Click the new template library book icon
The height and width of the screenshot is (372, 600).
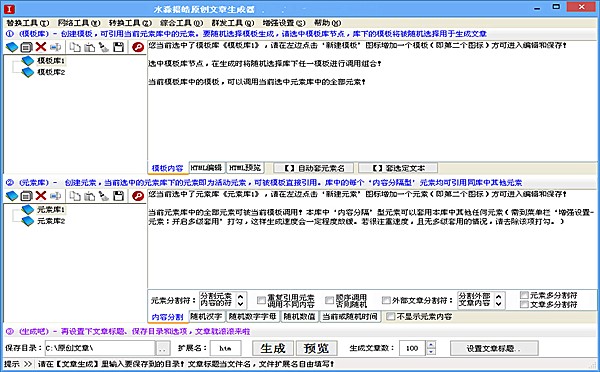[x=12, y=47]
